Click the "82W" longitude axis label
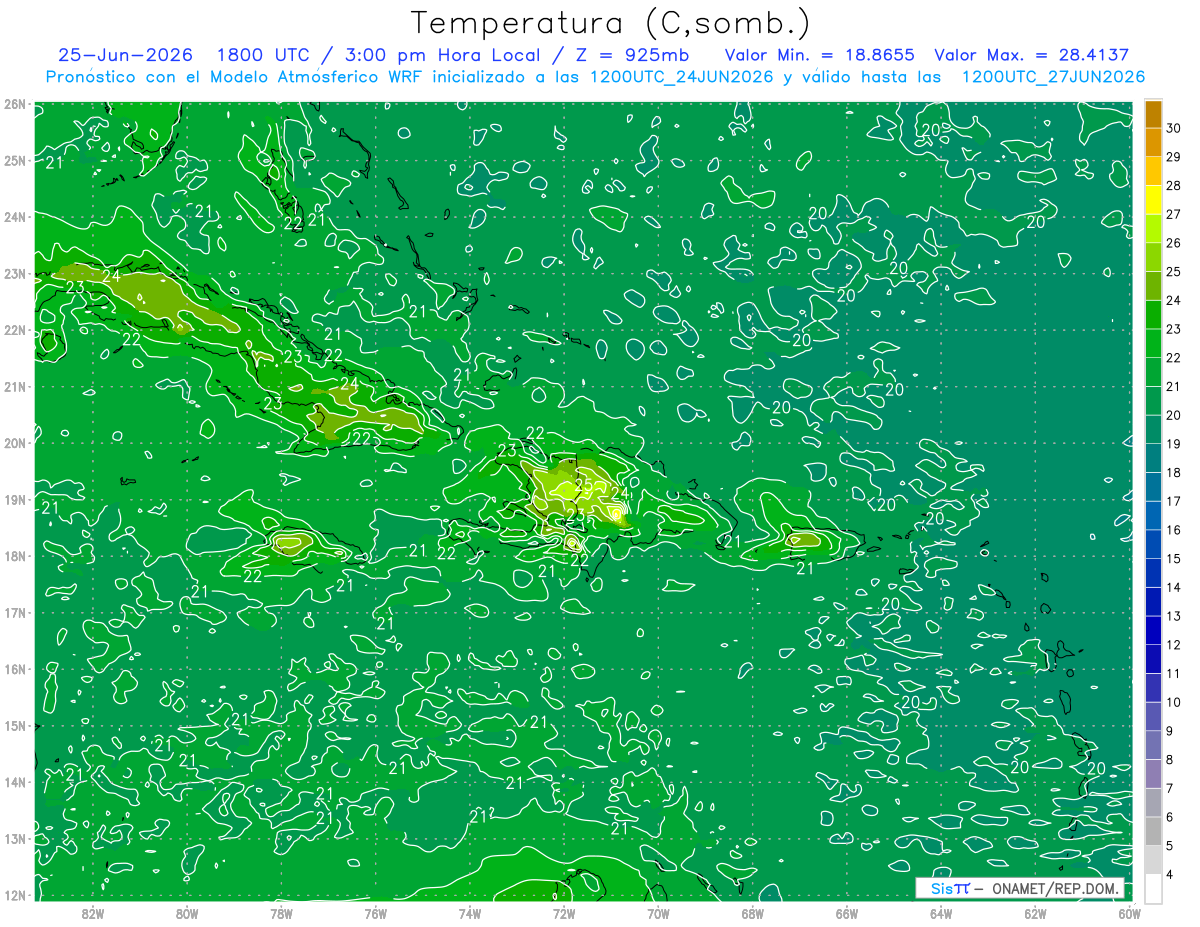Image resolution: width=1200 pixels, height=927 pixels. (x=92, y=914)
